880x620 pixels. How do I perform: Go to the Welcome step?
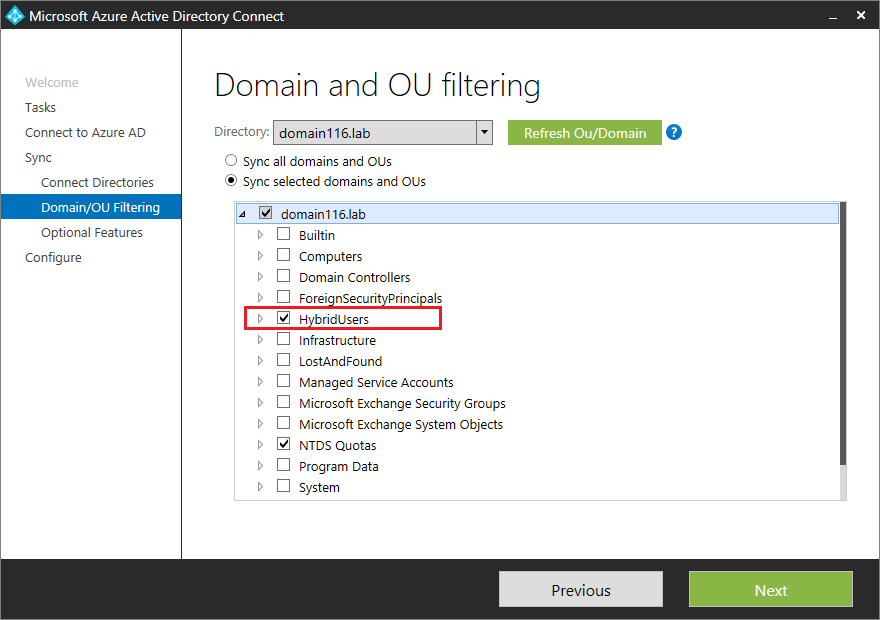coord(52,82)
